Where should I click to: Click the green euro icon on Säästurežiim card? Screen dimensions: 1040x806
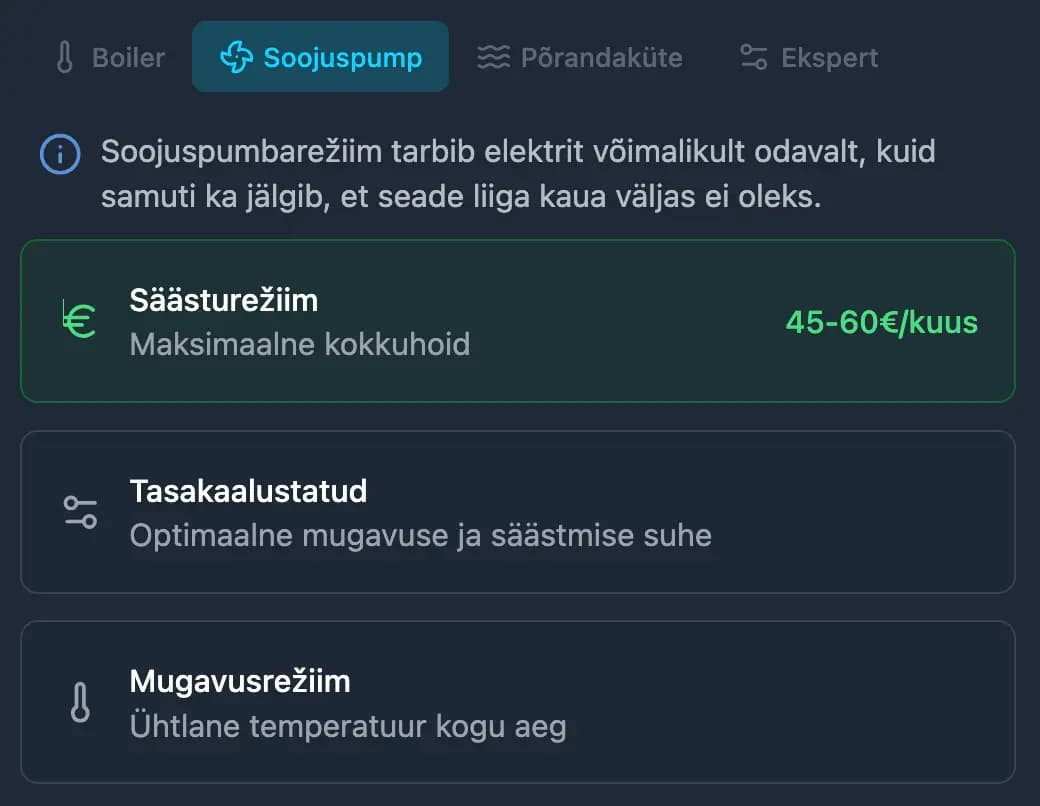tap(79, 320)
